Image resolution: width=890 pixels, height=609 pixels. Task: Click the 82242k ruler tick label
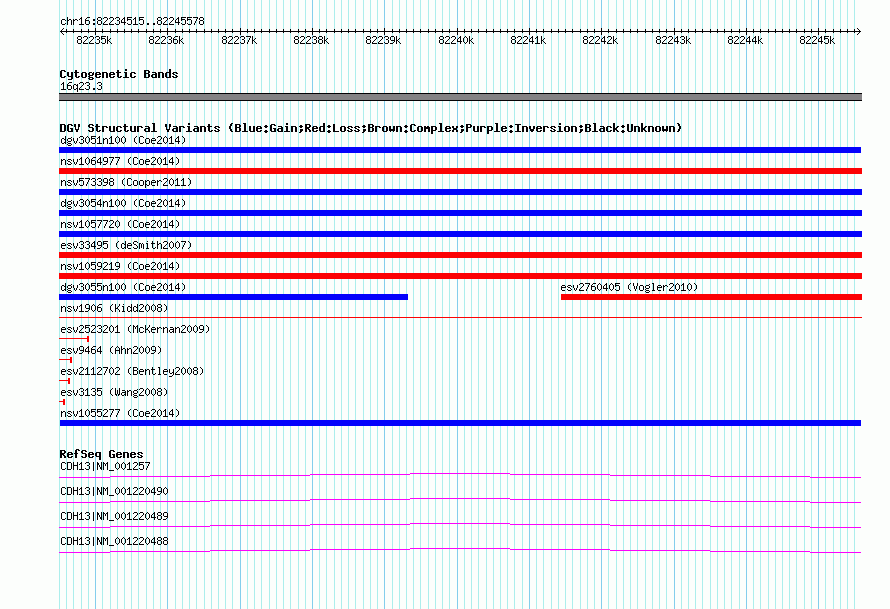600,40
